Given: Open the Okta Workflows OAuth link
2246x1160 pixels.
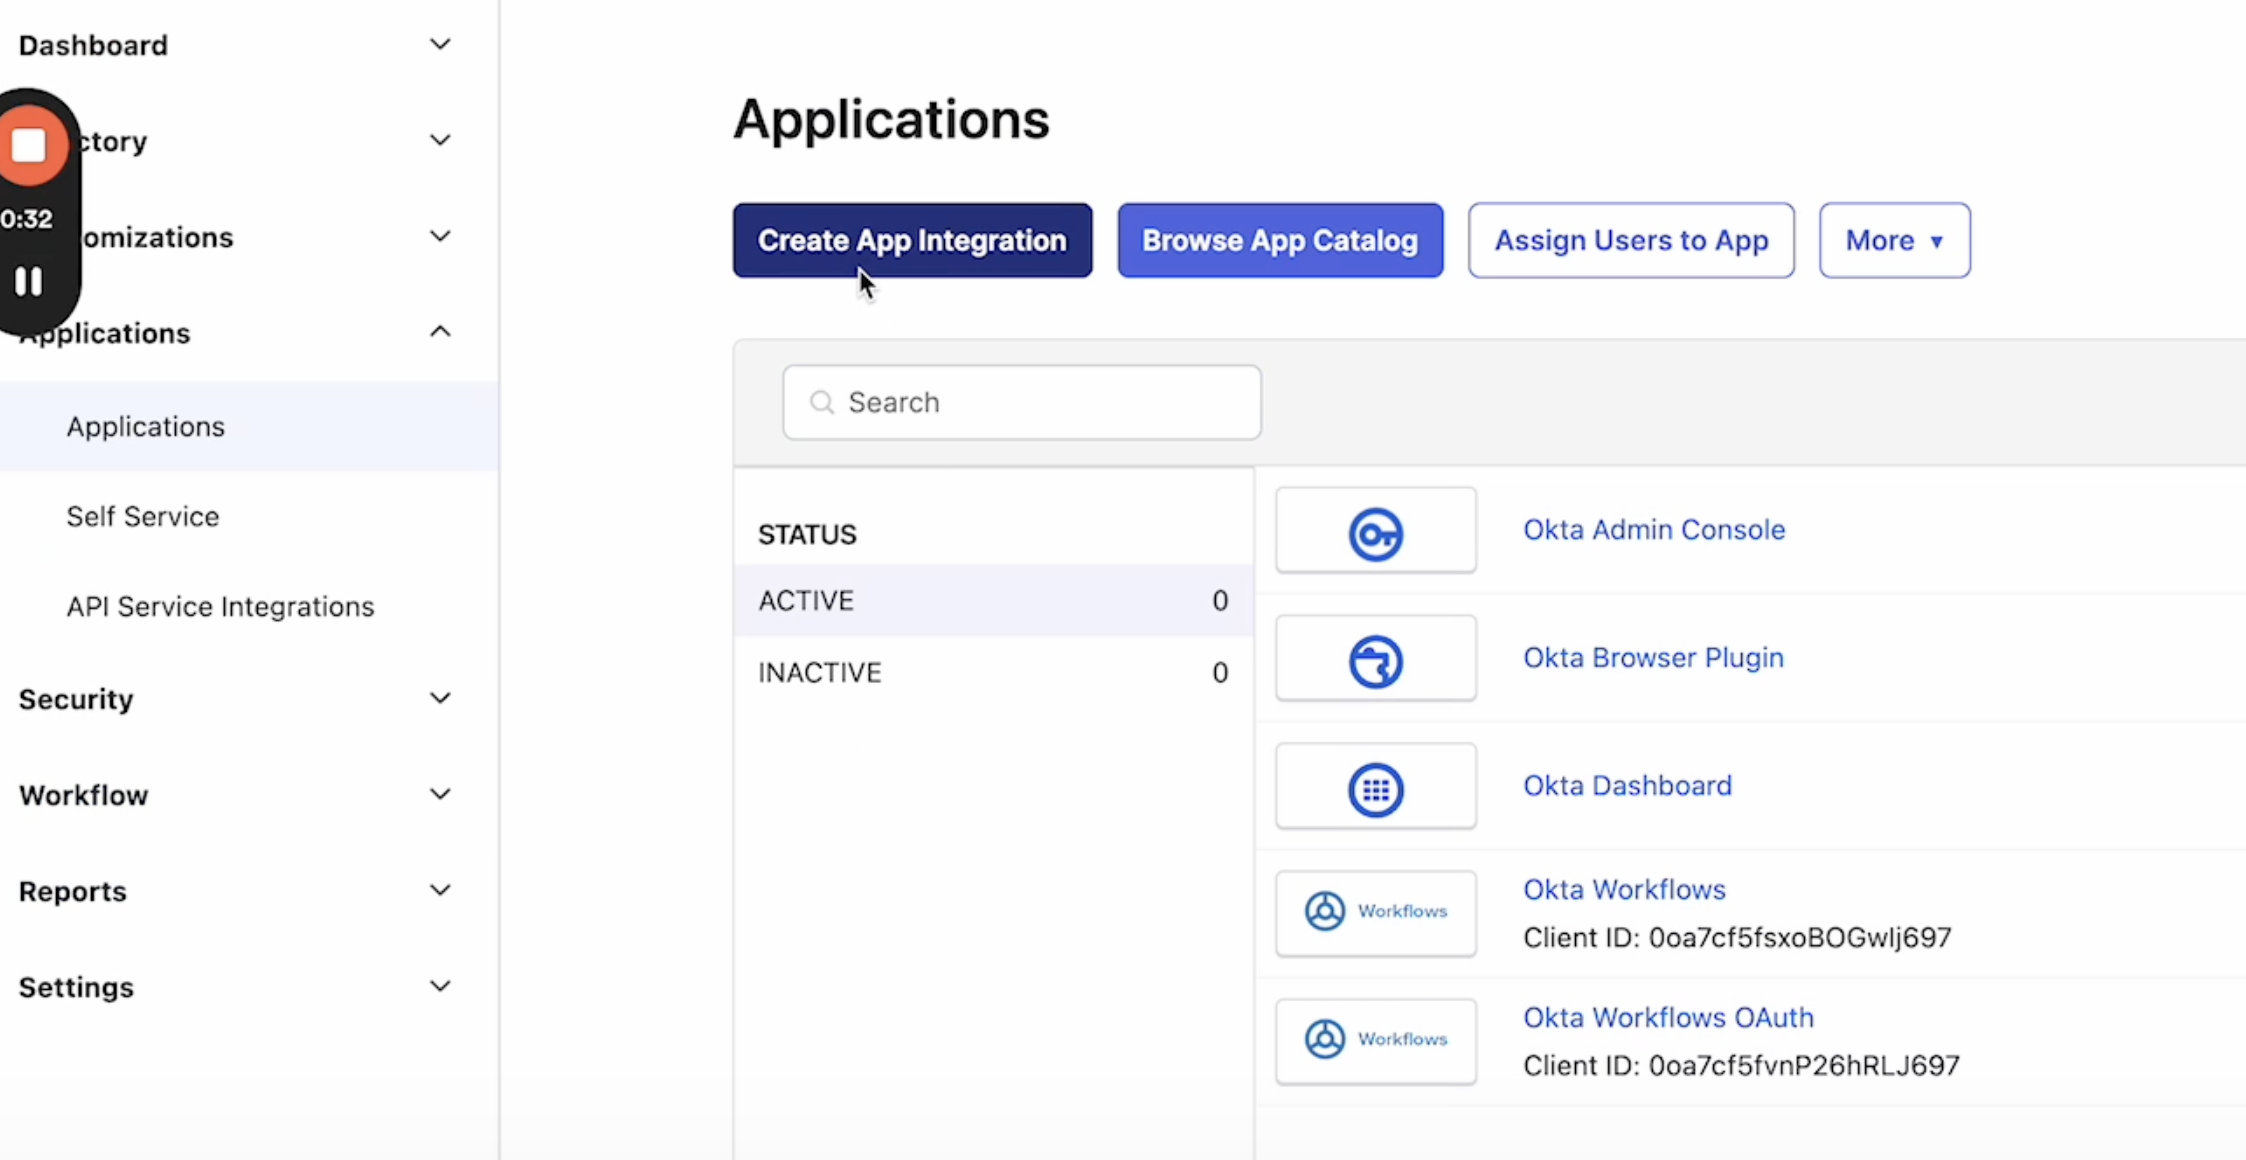Looking at the screenshot, I should (1668, 1018).
